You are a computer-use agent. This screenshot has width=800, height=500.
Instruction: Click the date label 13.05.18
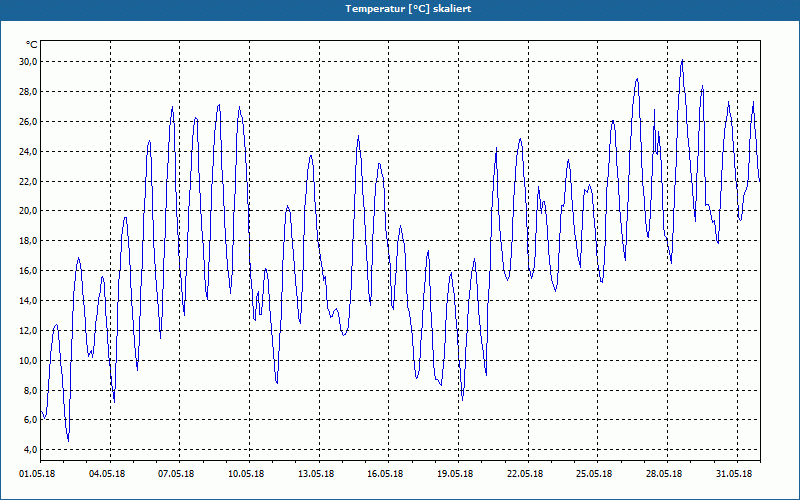tap(316, 474)
